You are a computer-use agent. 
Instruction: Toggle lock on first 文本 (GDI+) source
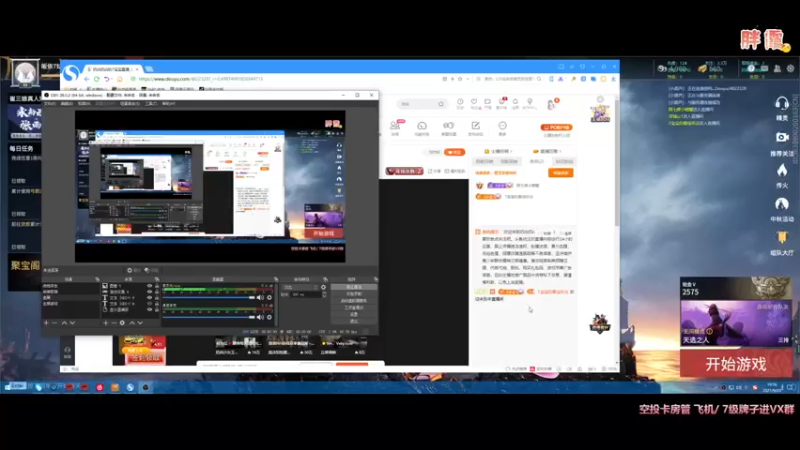pos(157,297)
